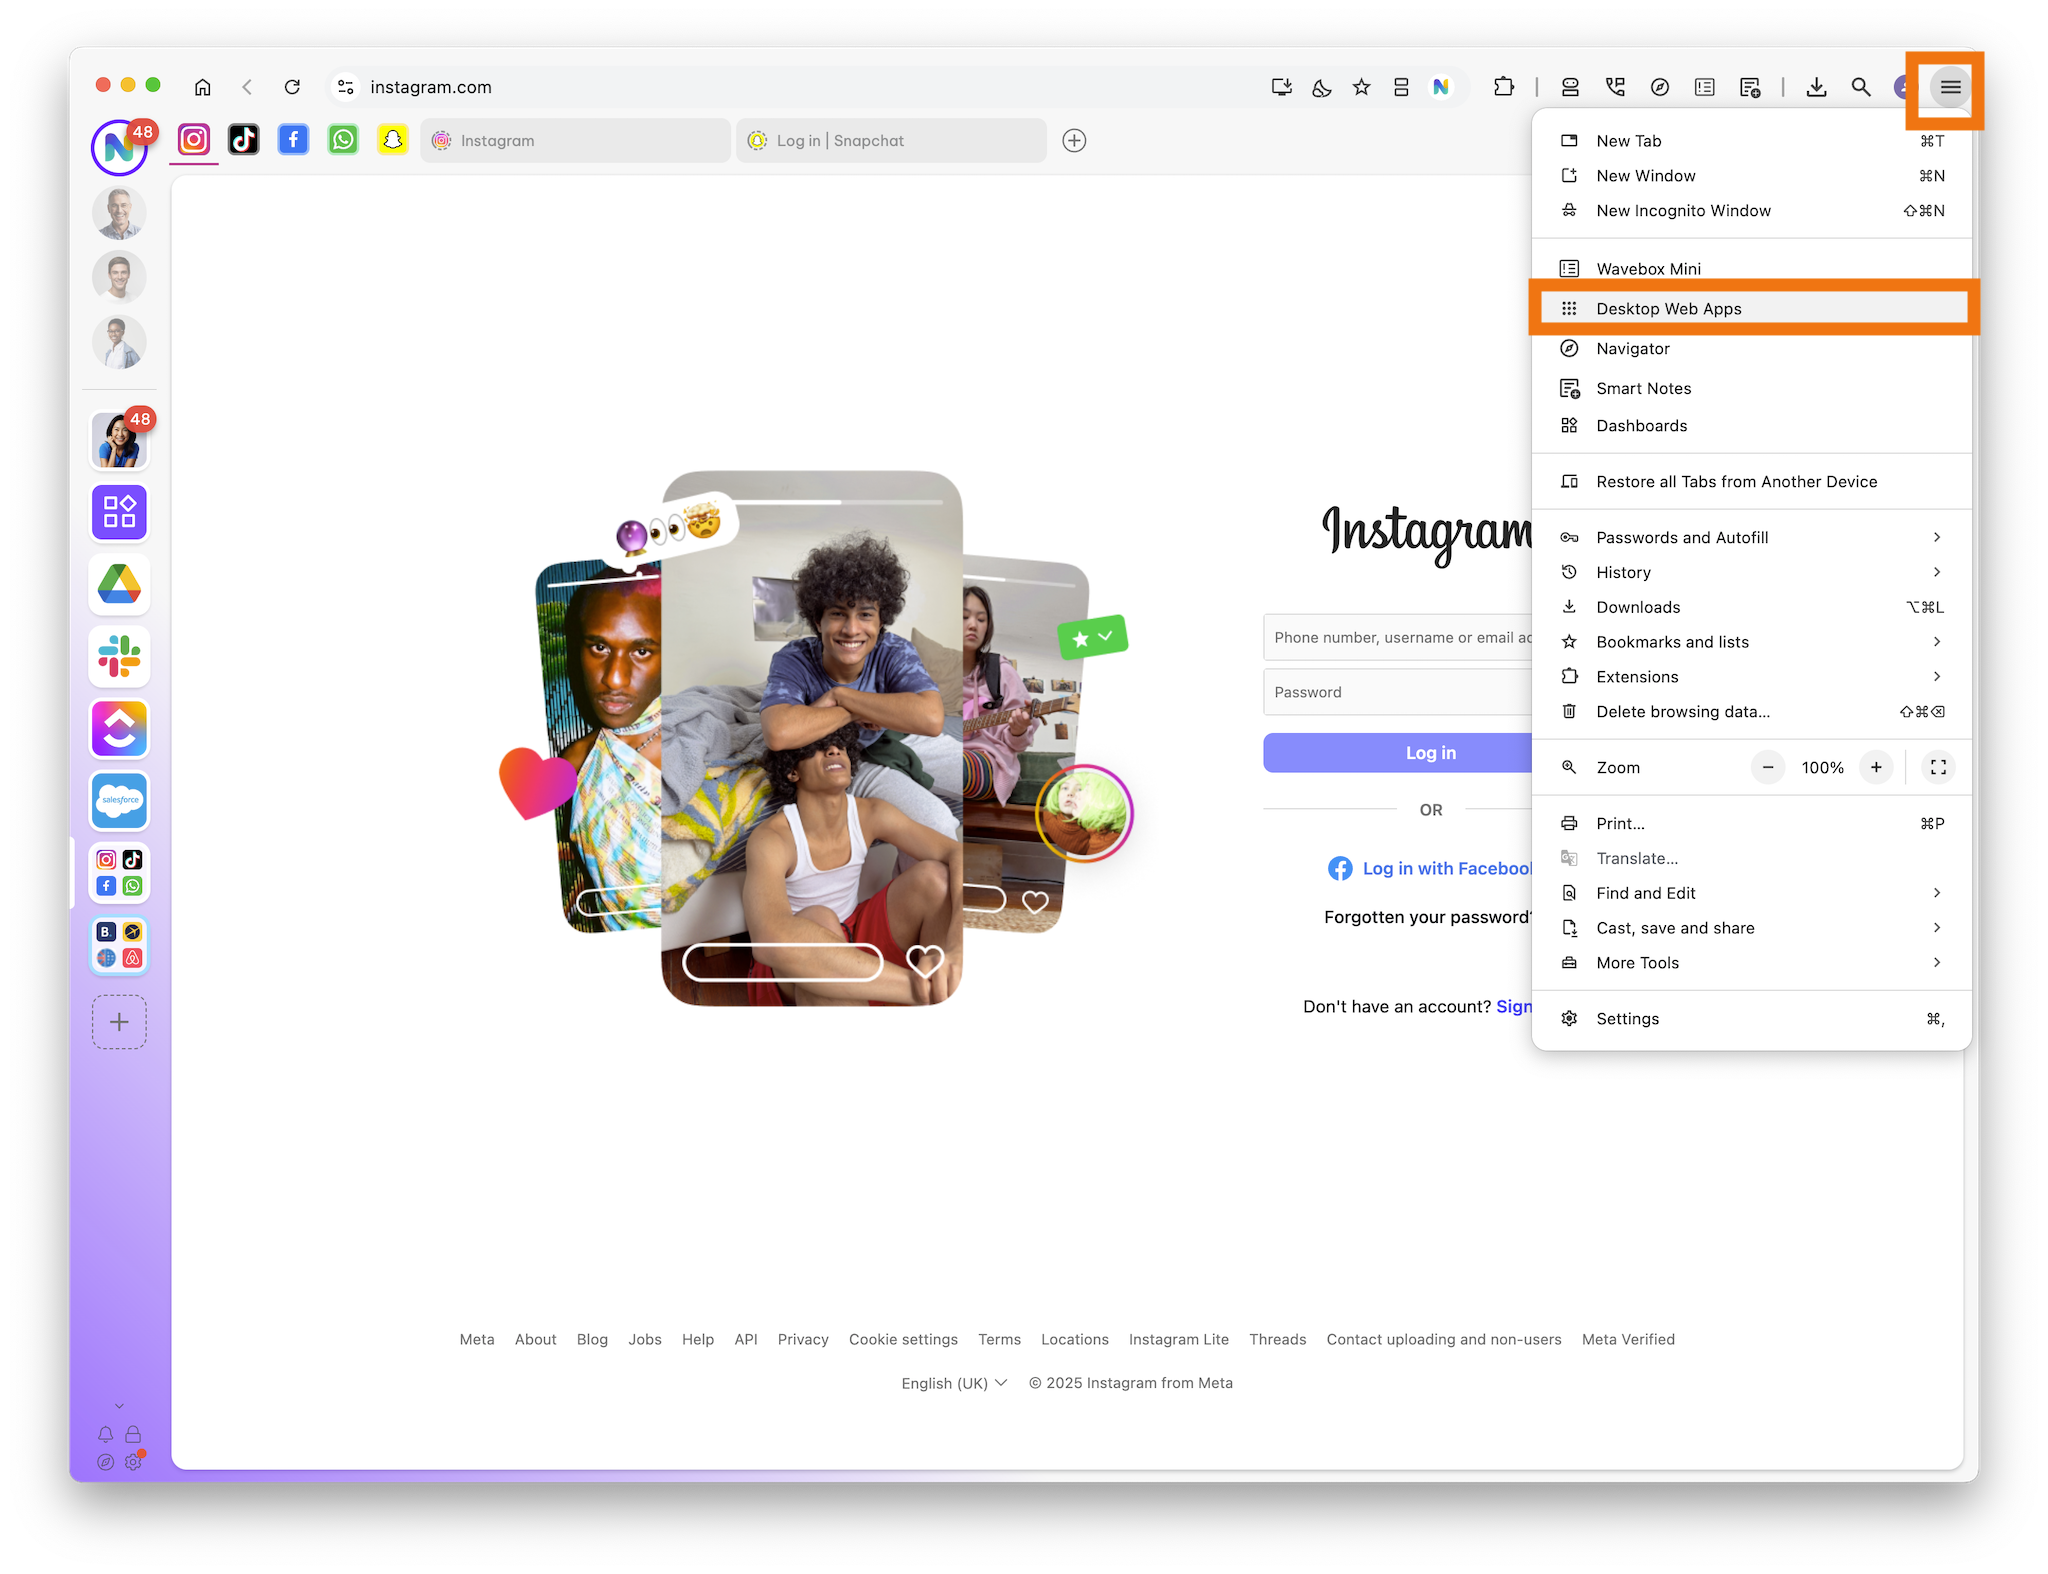Viewport: 2048px width, 1574px height.
Task: Click the Wavebox profile logo with 48 badge
Action: click(120, 147)
